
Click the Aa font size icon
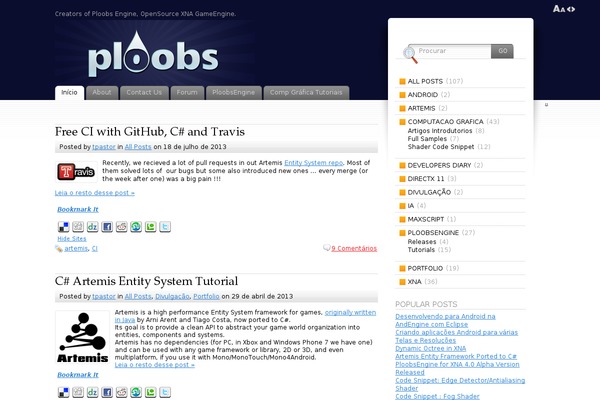pos(559,9)
